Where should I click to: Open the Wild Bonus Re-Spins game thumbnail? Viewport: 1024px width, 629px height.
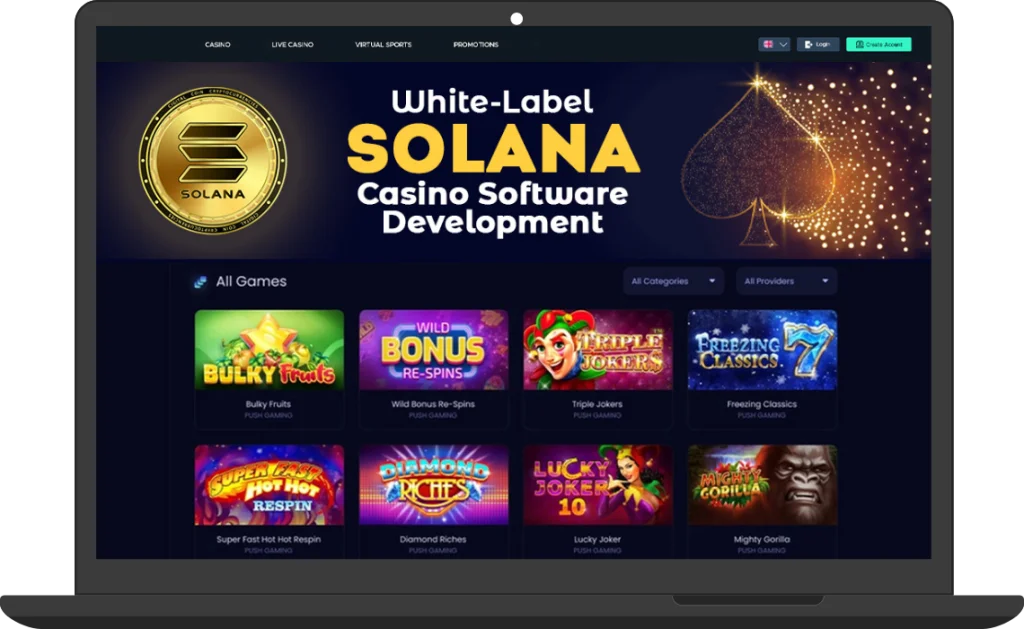tap(434, 350)
